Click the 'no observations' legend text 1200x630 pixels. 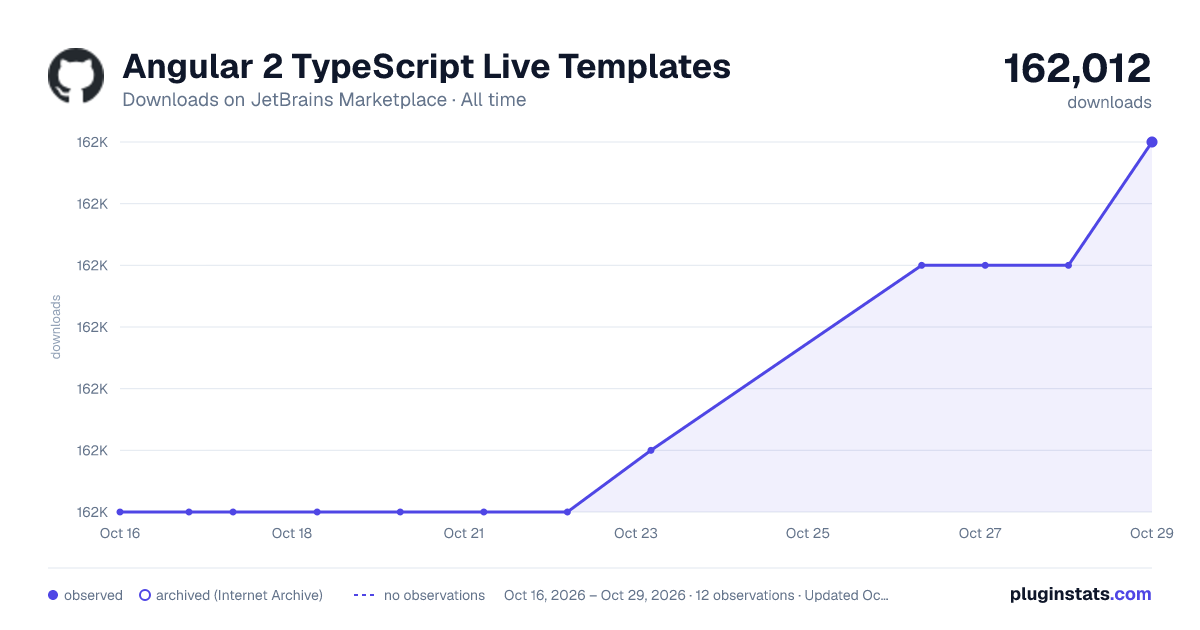[434, 595]
